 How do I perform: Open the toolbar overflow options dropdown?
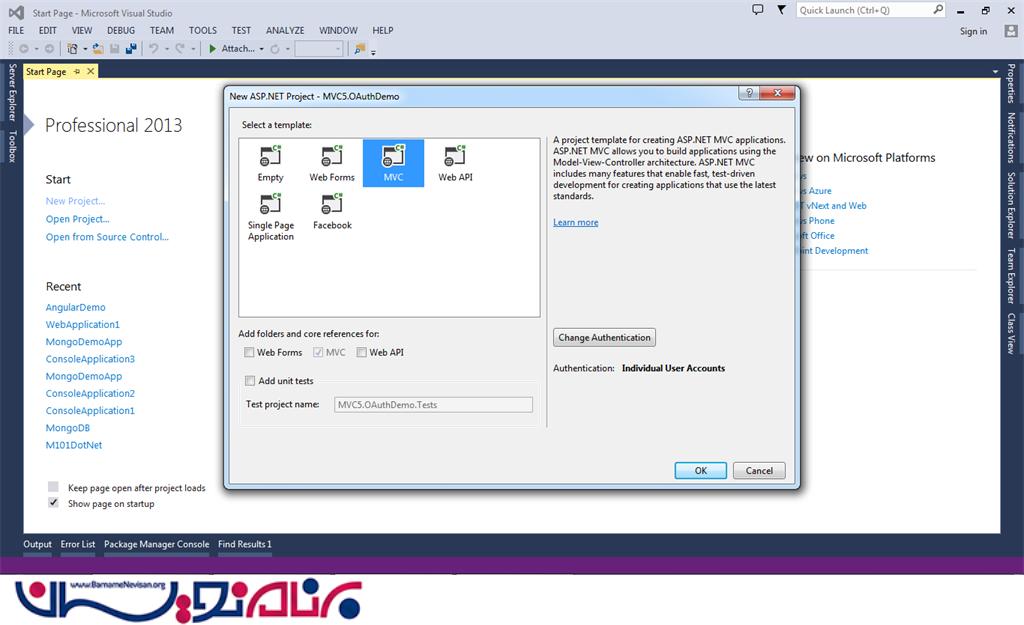tap(374, 52)
